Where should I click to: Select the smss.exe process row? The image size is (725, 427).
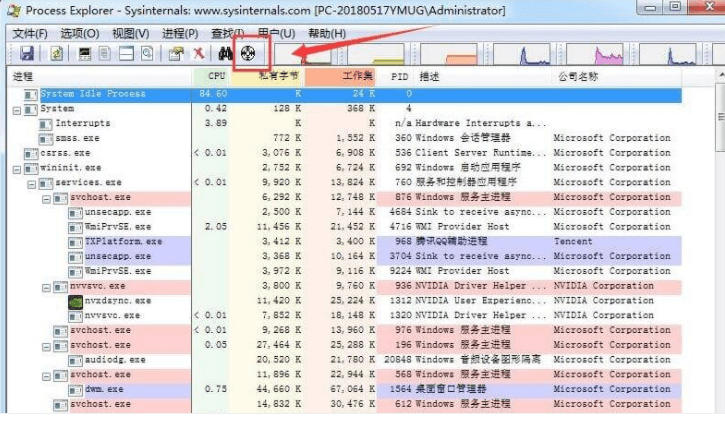(x=344, y=138)
